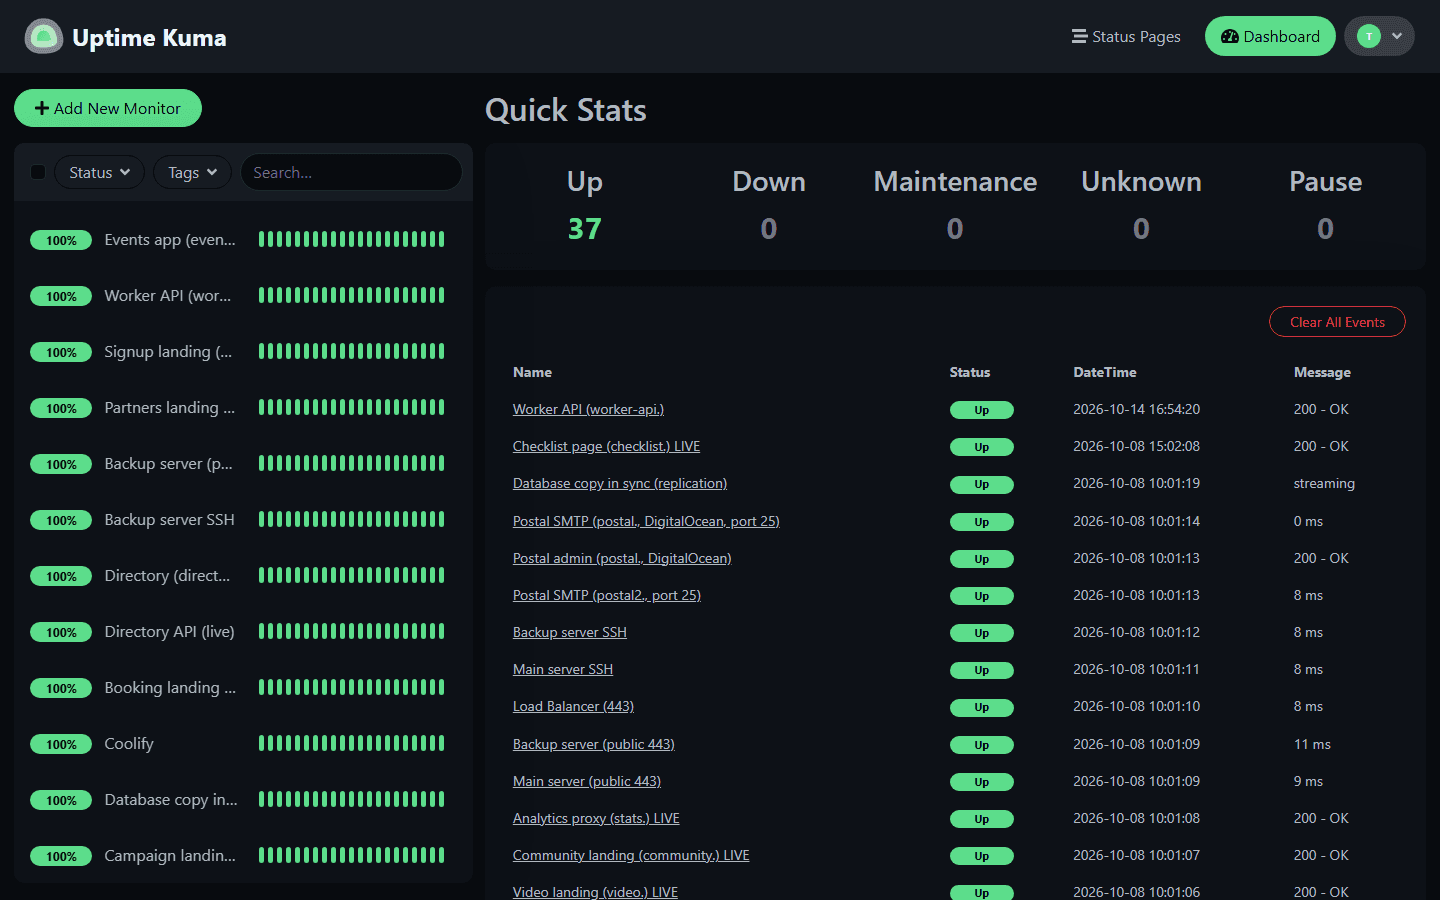Click Add New Monitor button
This screenshot has width=1440, height=900.
pos(108,108)
